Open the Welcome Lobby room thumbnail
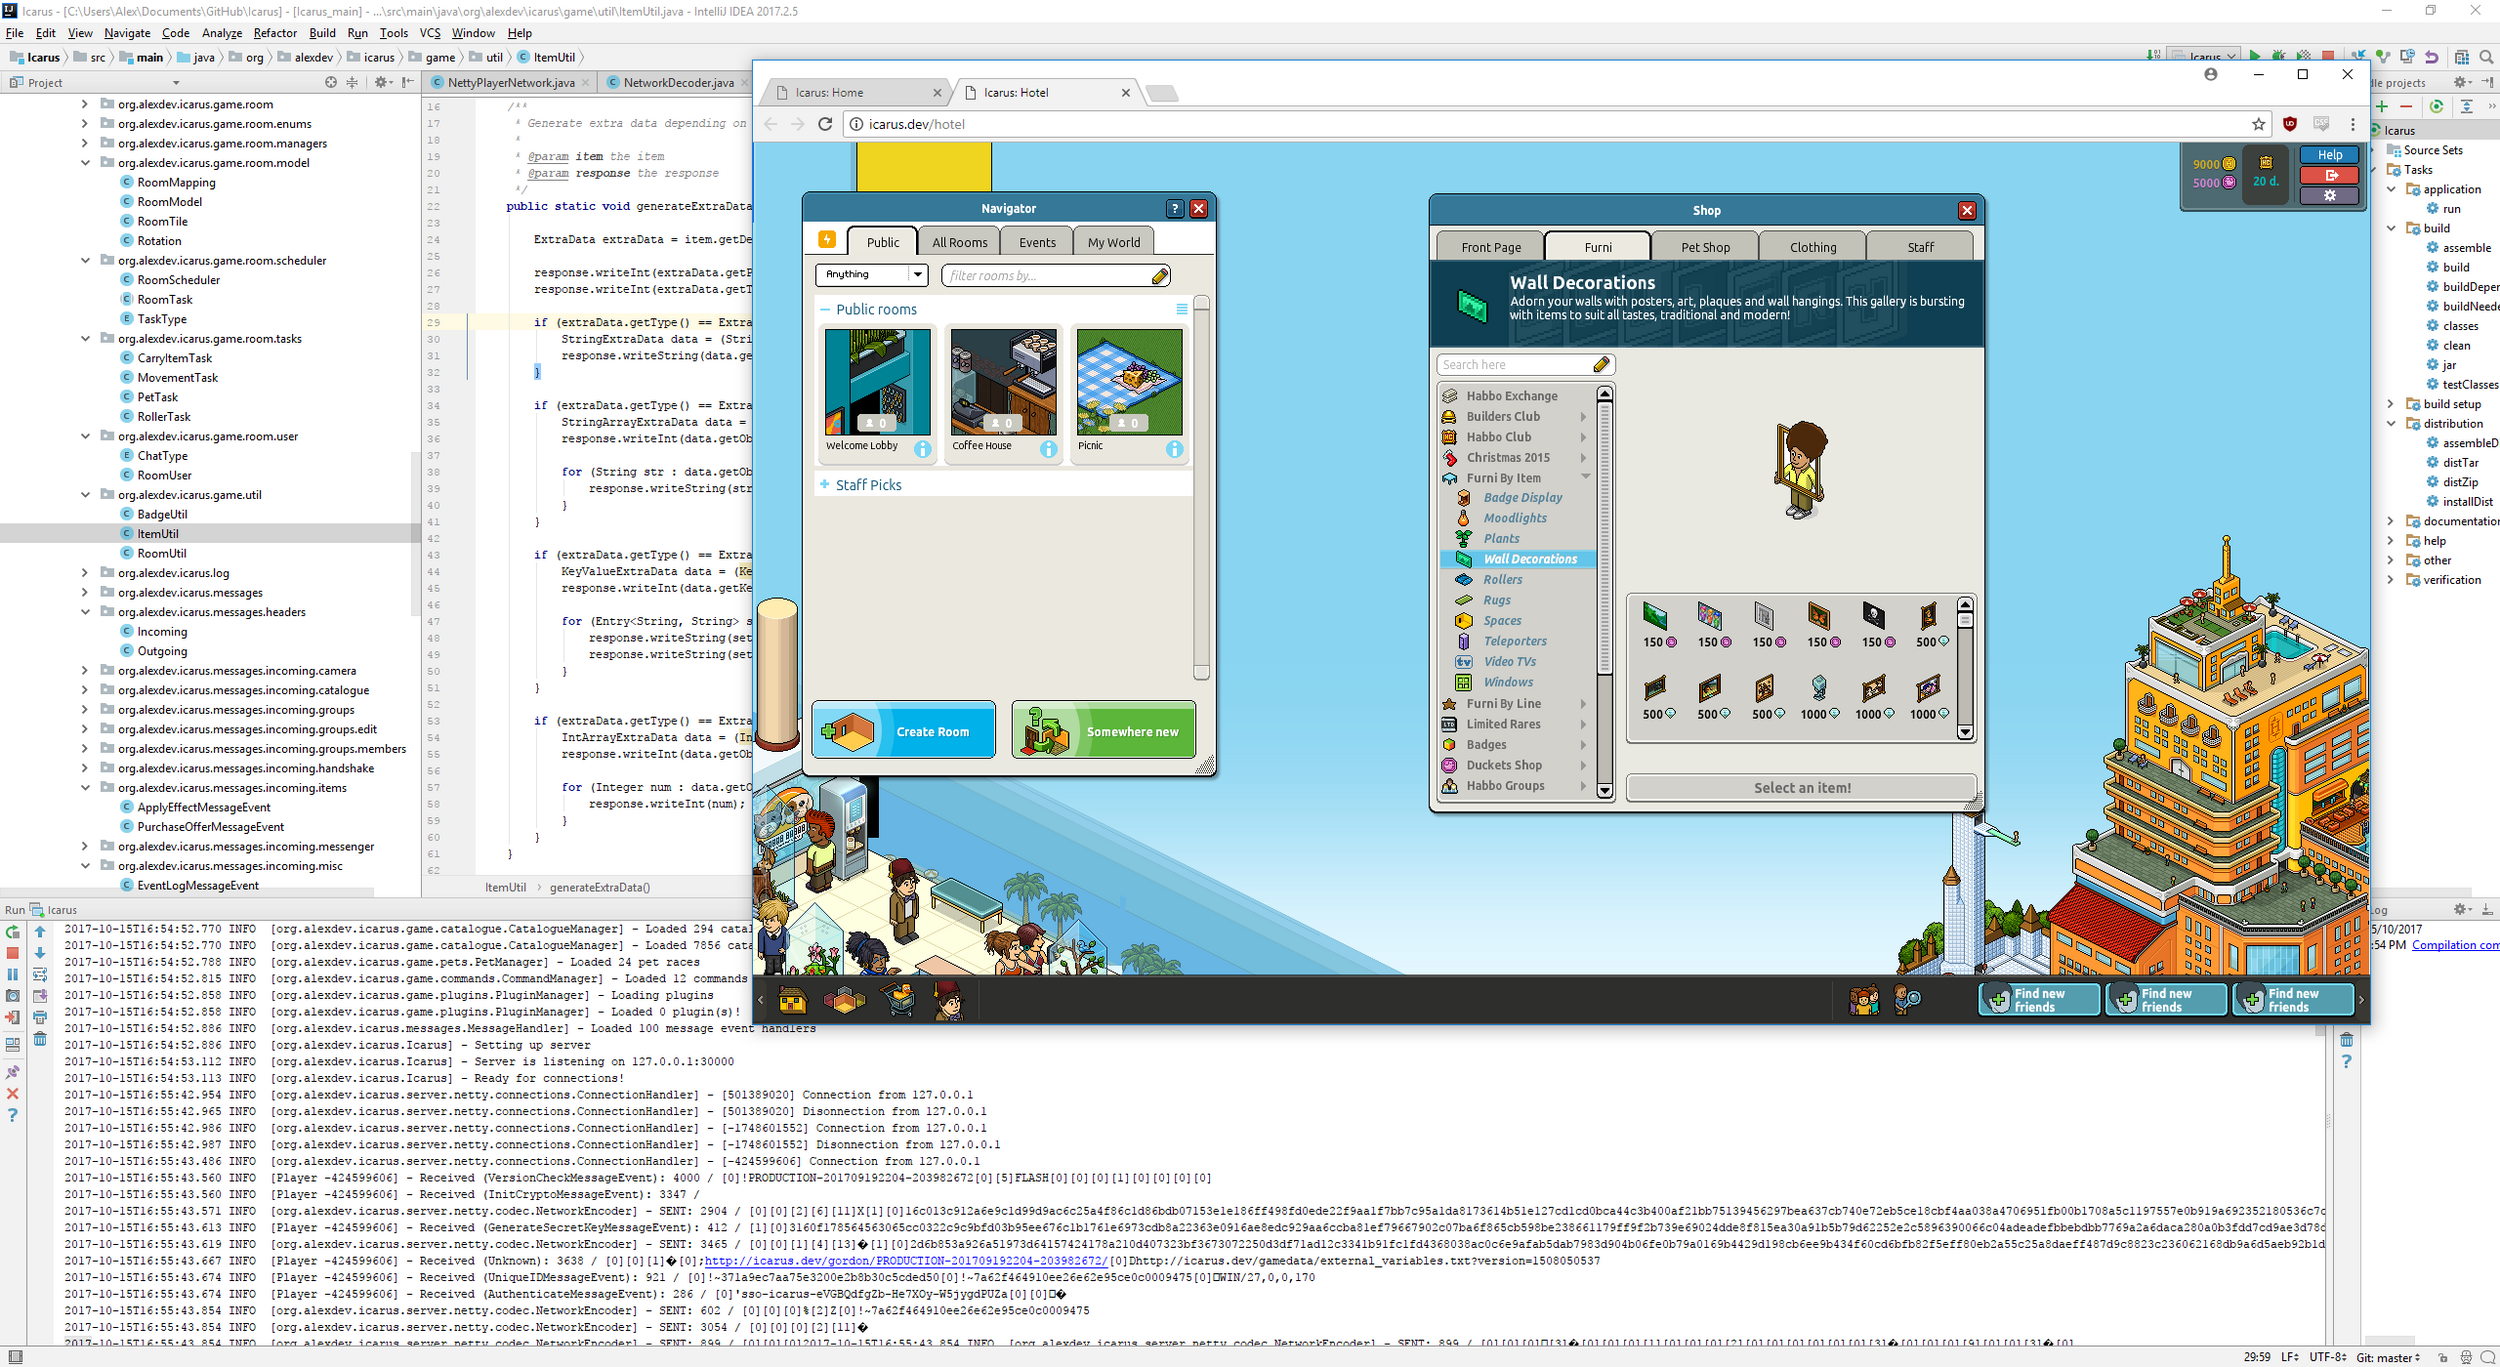 tap(877, 382)
